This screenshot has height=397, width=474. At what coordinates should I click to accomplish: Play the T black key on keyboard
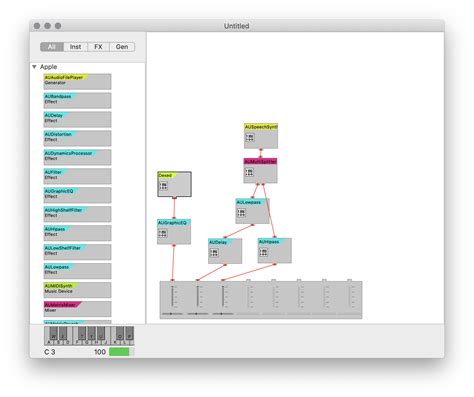click(82, 332)
